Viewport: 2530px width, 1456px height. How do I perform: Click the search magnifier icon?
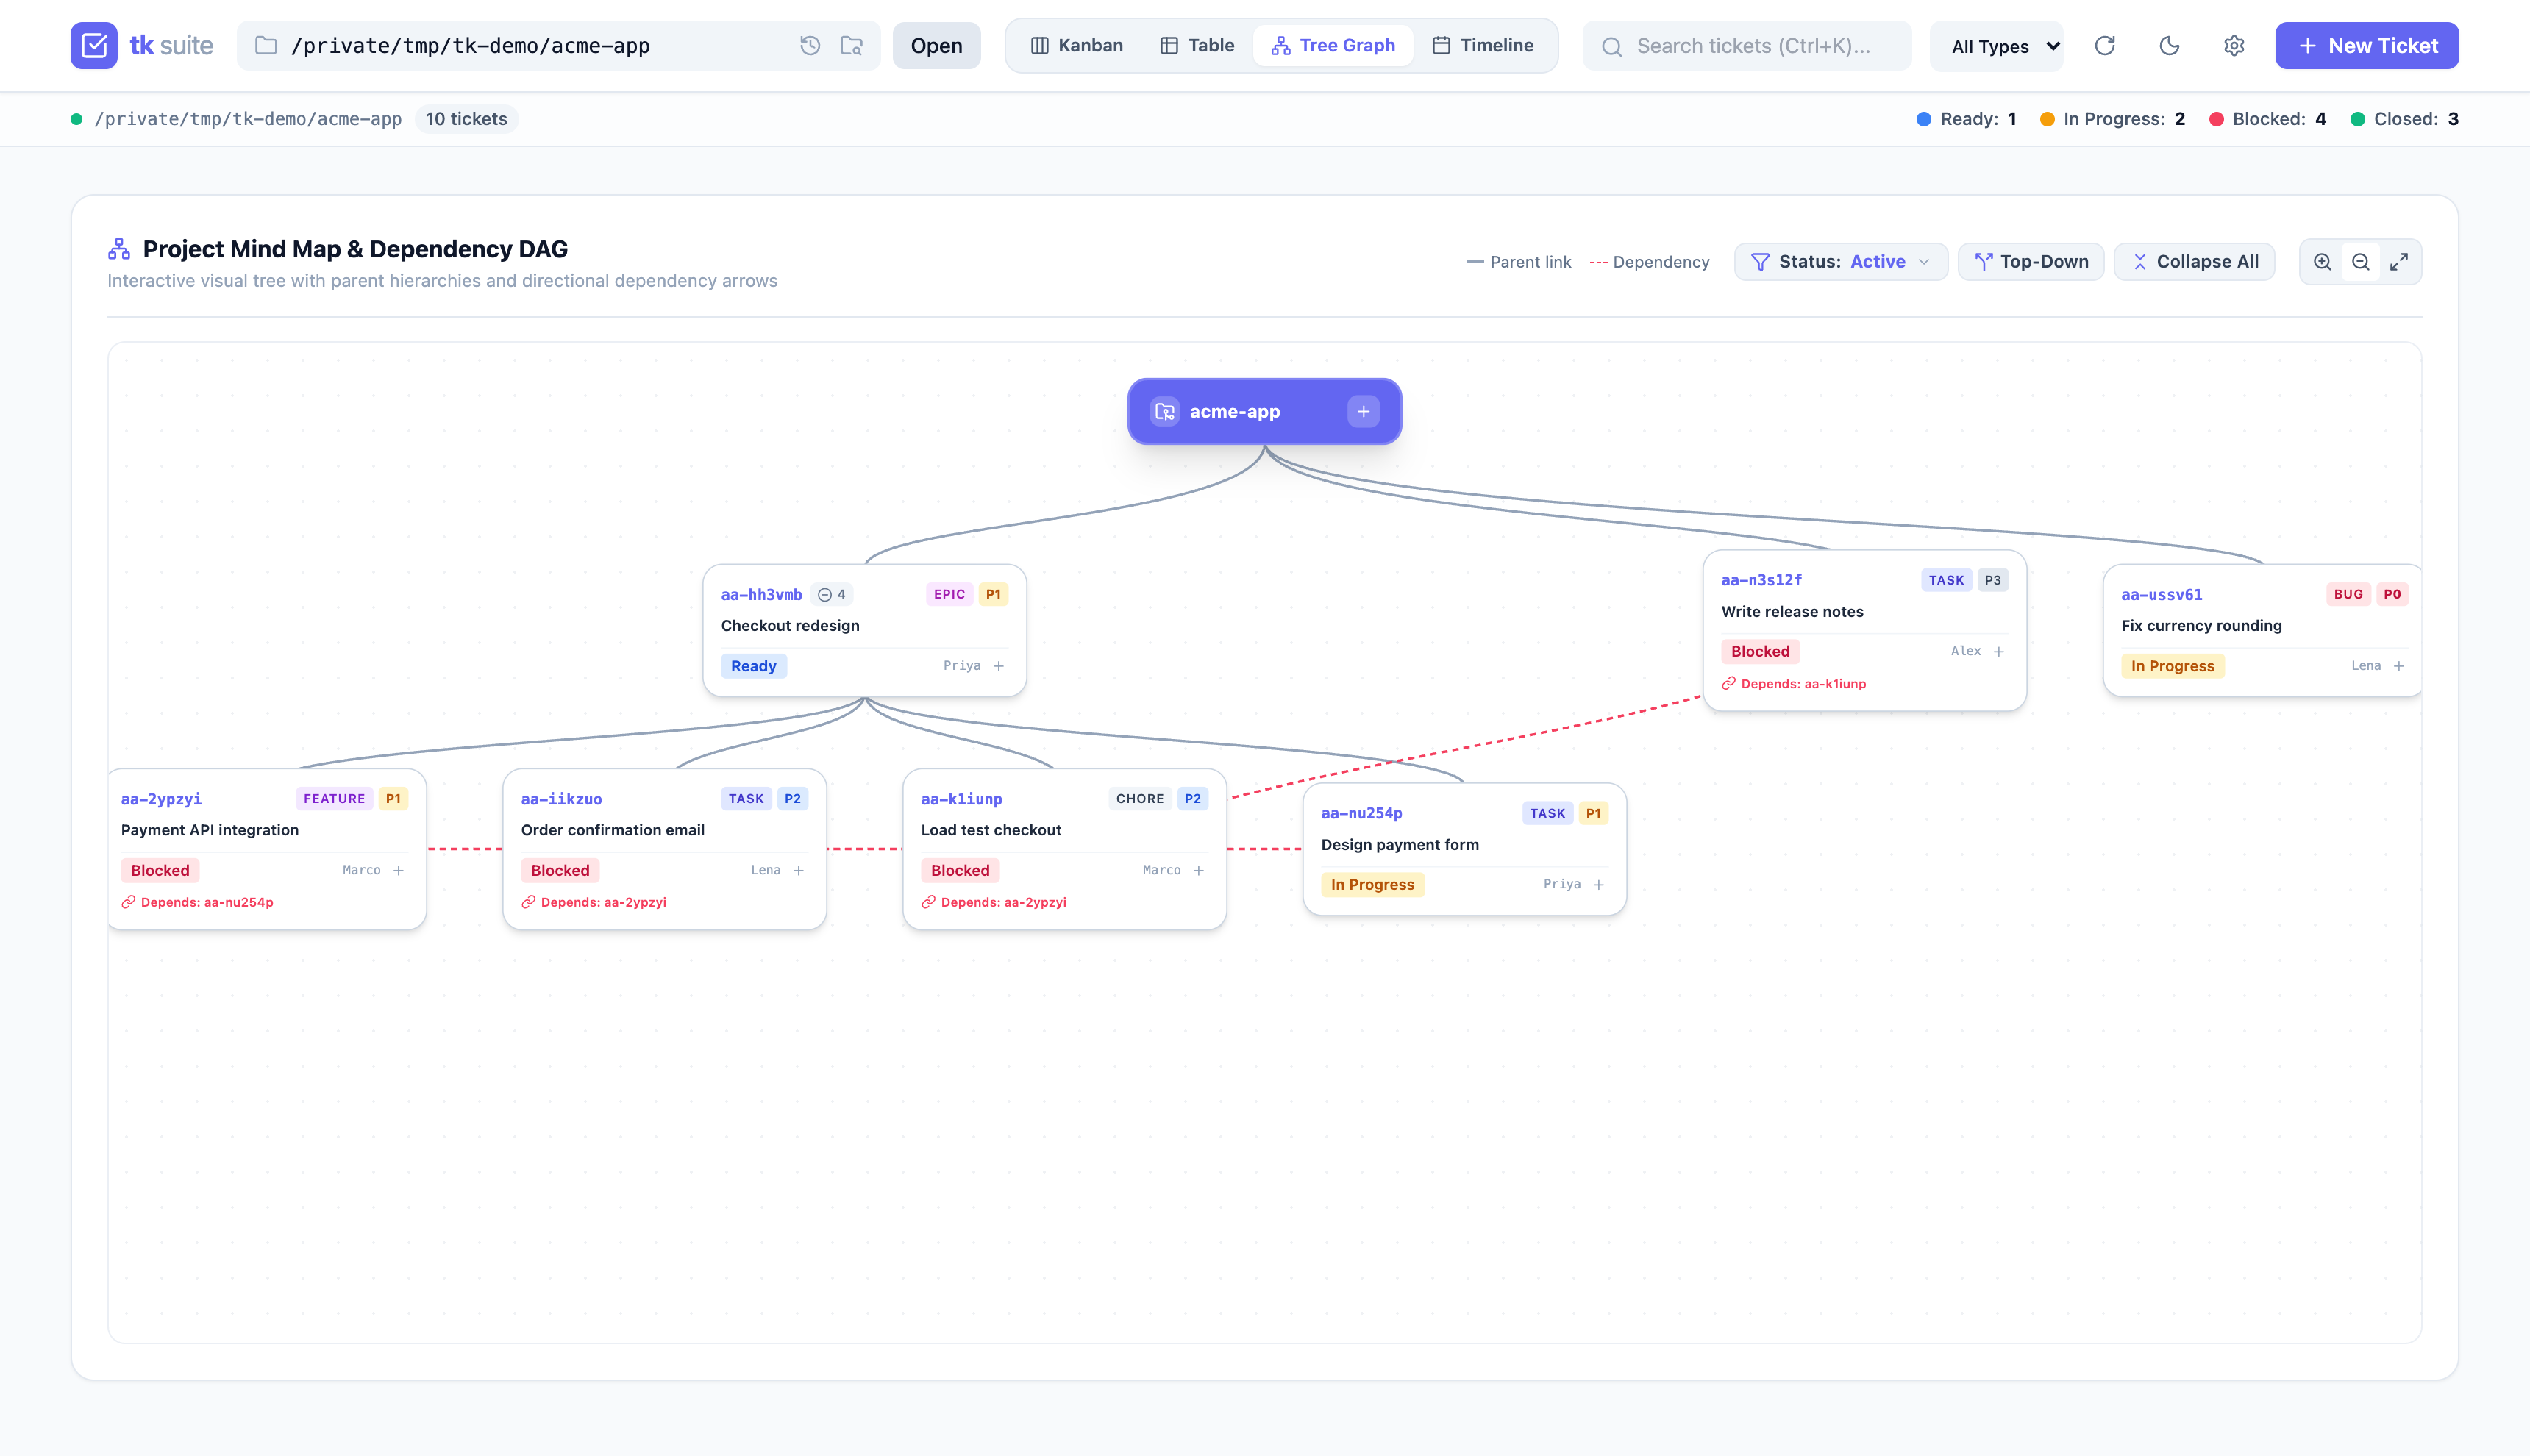1611,47
